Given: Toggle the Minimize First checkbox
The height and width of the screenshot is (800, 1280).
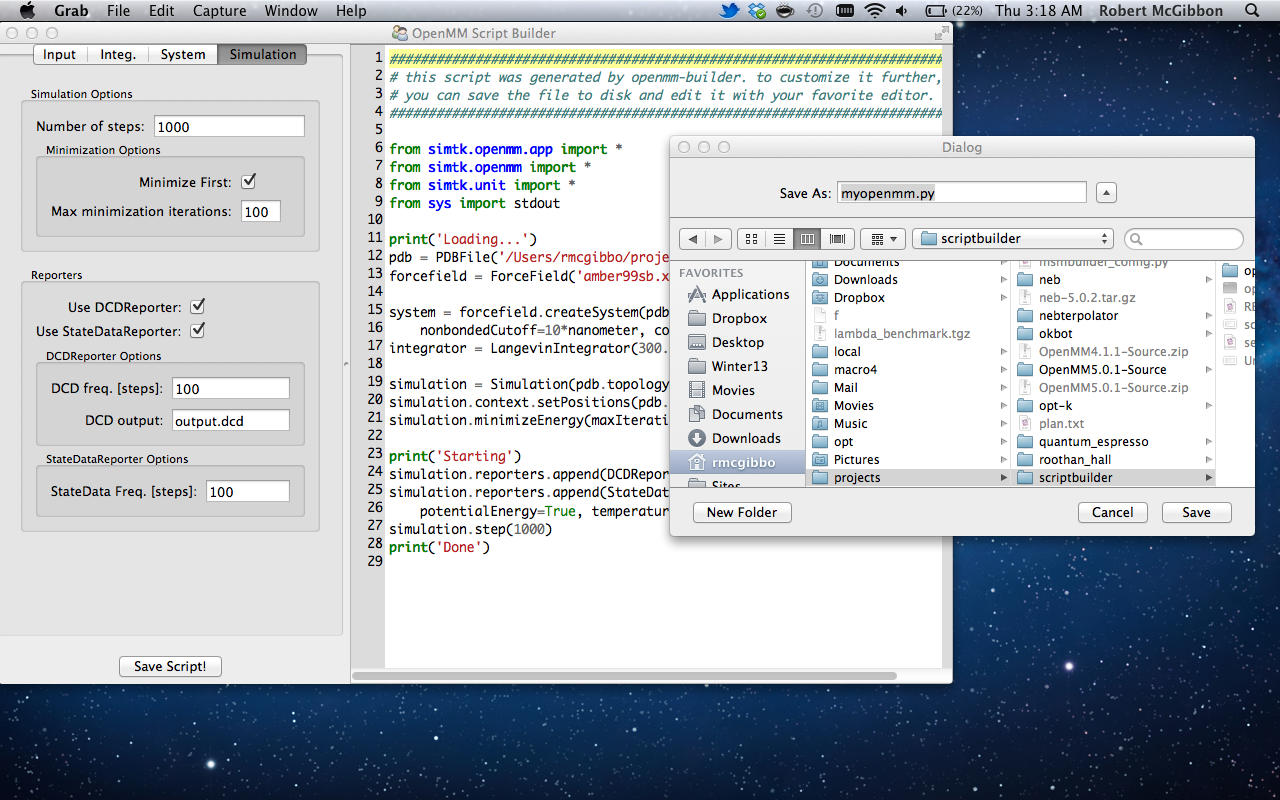Looking at the screenshot, I should click(249, 182).
